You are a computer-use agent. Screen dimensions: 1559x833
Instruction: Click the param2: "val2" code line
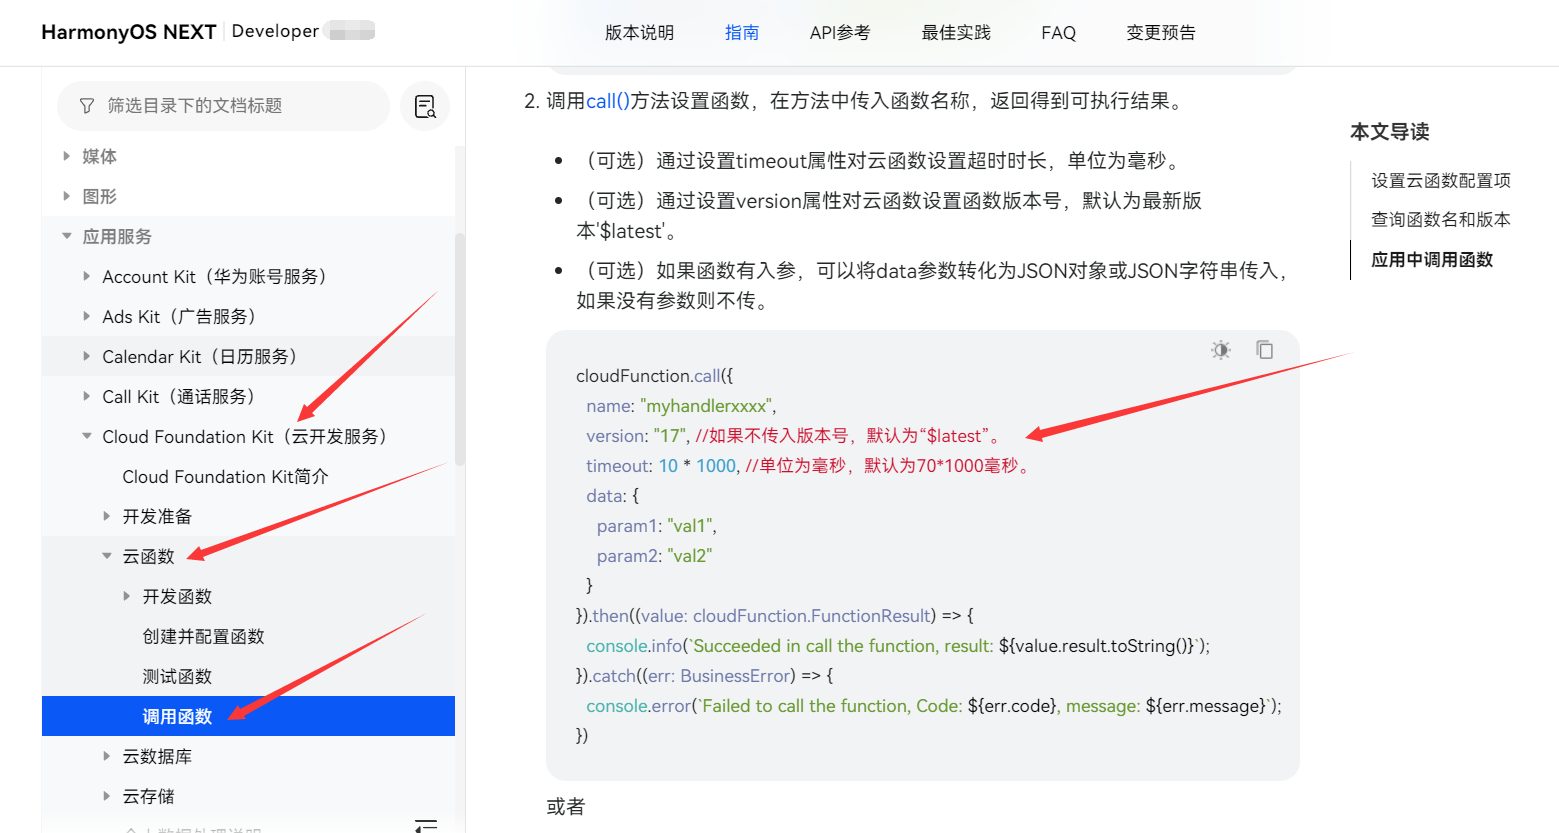[x=655, y=556]
